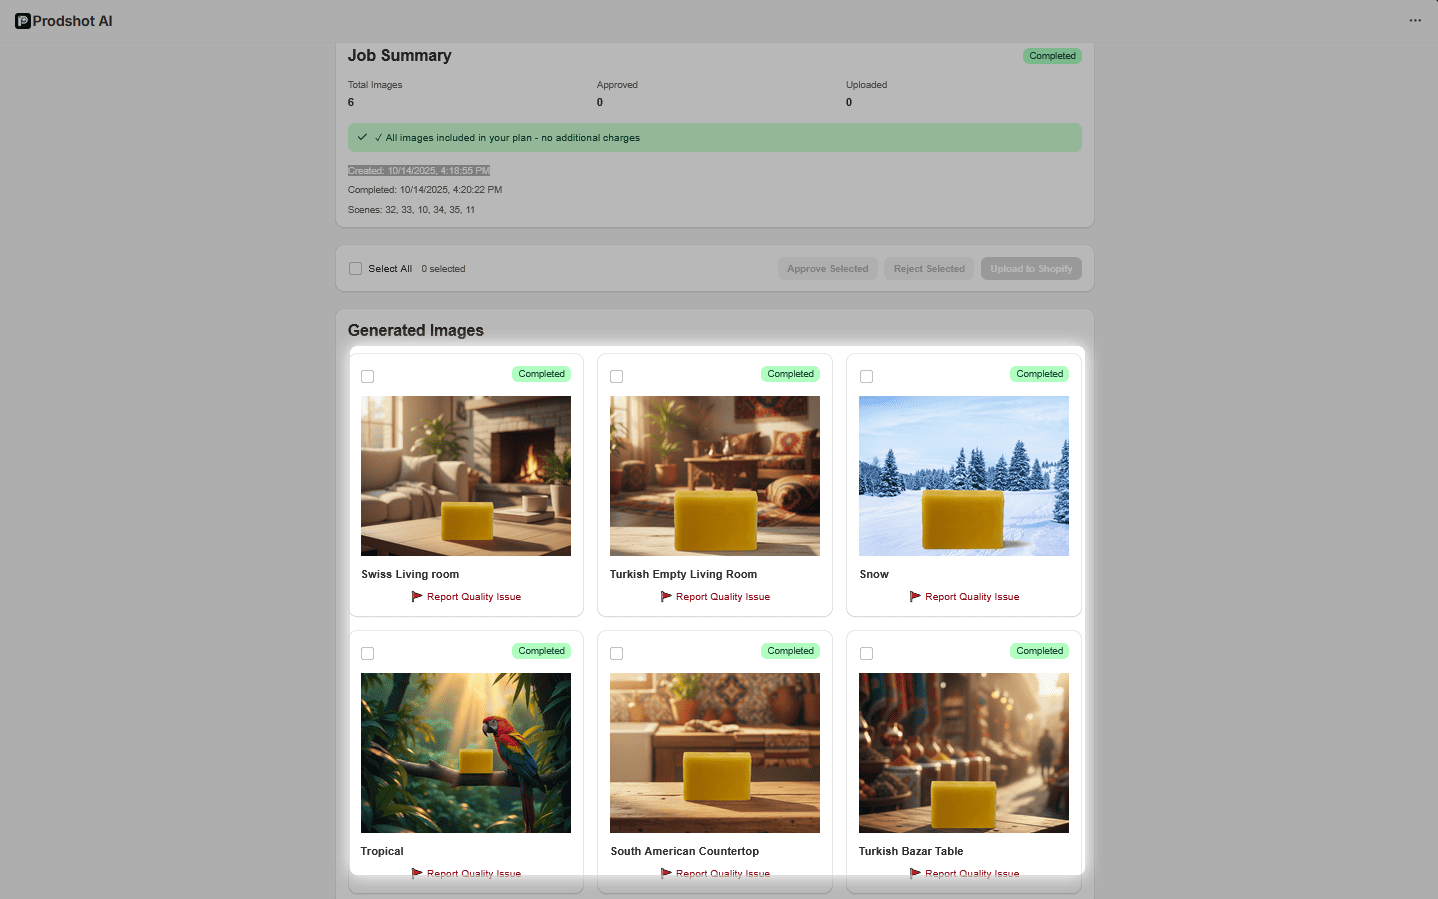Click the flag icon below the Tropical image
1438x899 pixels.
pyautogui.click(x=417, y=873)
